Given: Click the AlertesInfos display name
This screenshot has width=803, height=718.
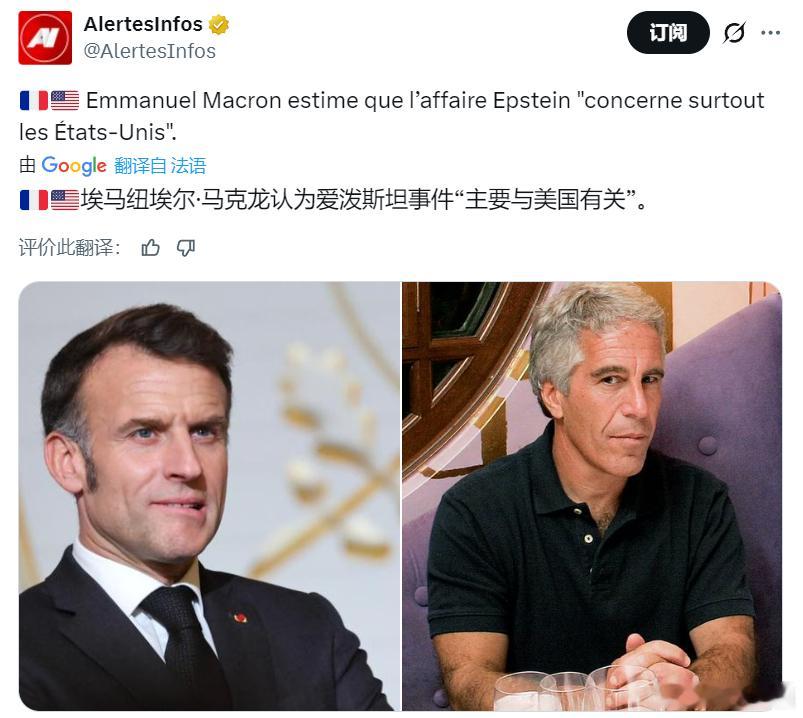Looking at the screenshot, I should pos(143,24).
